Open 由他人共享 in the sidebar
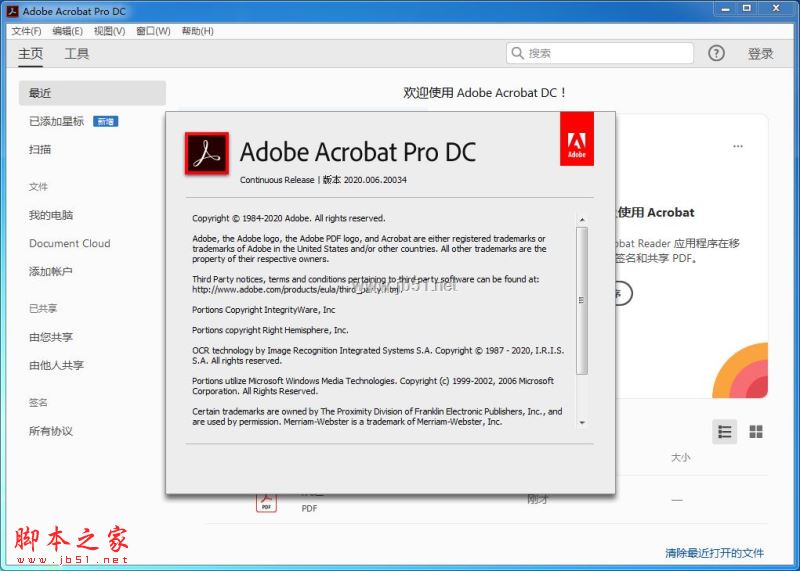800x571 pixels. (x=57, y=365)
